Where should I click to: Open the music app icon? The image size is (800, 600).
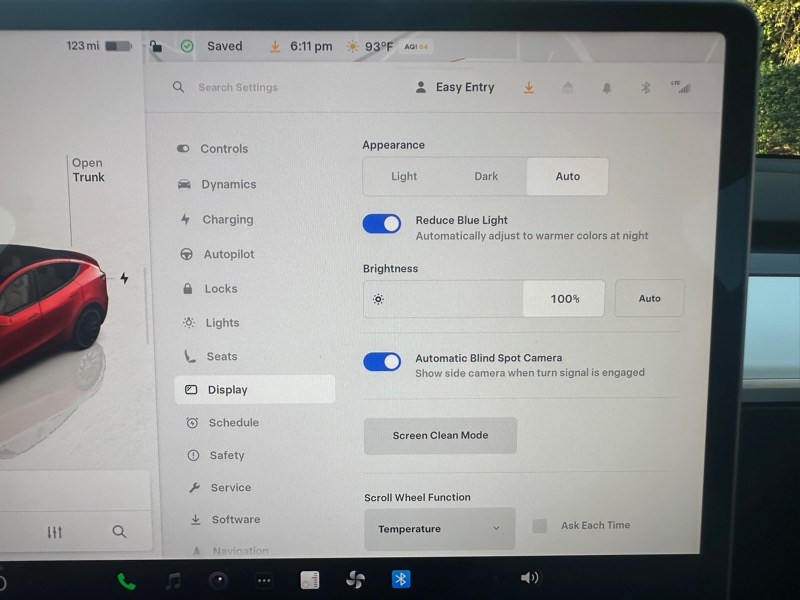tap(174, 580)
